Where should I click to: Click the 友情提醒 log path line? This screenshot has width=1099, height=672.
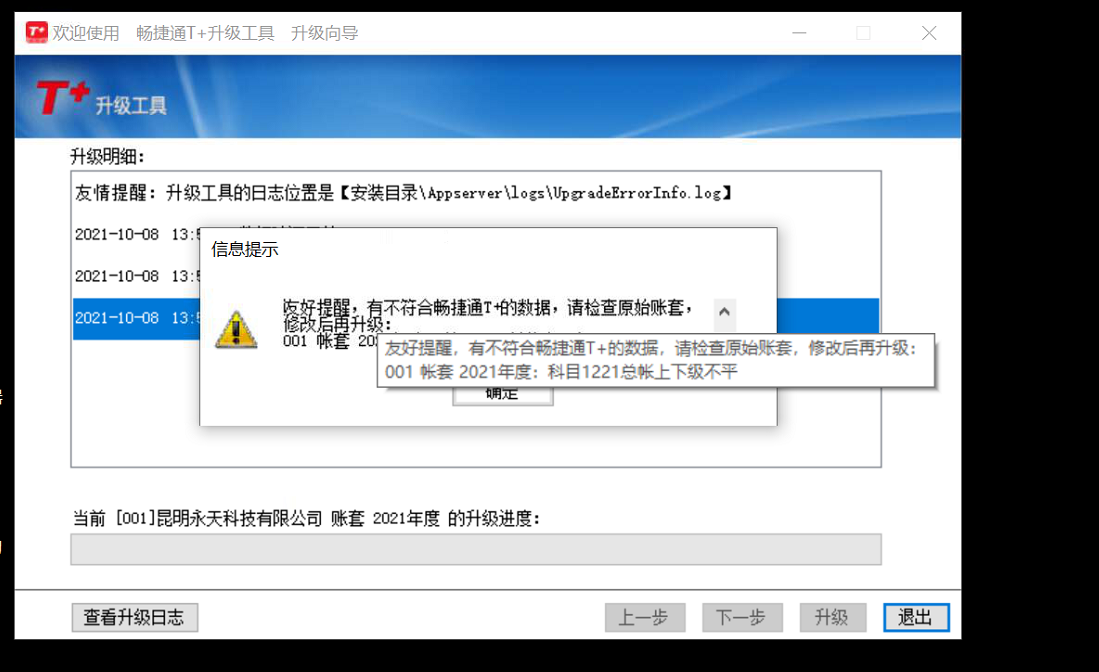(404, 193)
